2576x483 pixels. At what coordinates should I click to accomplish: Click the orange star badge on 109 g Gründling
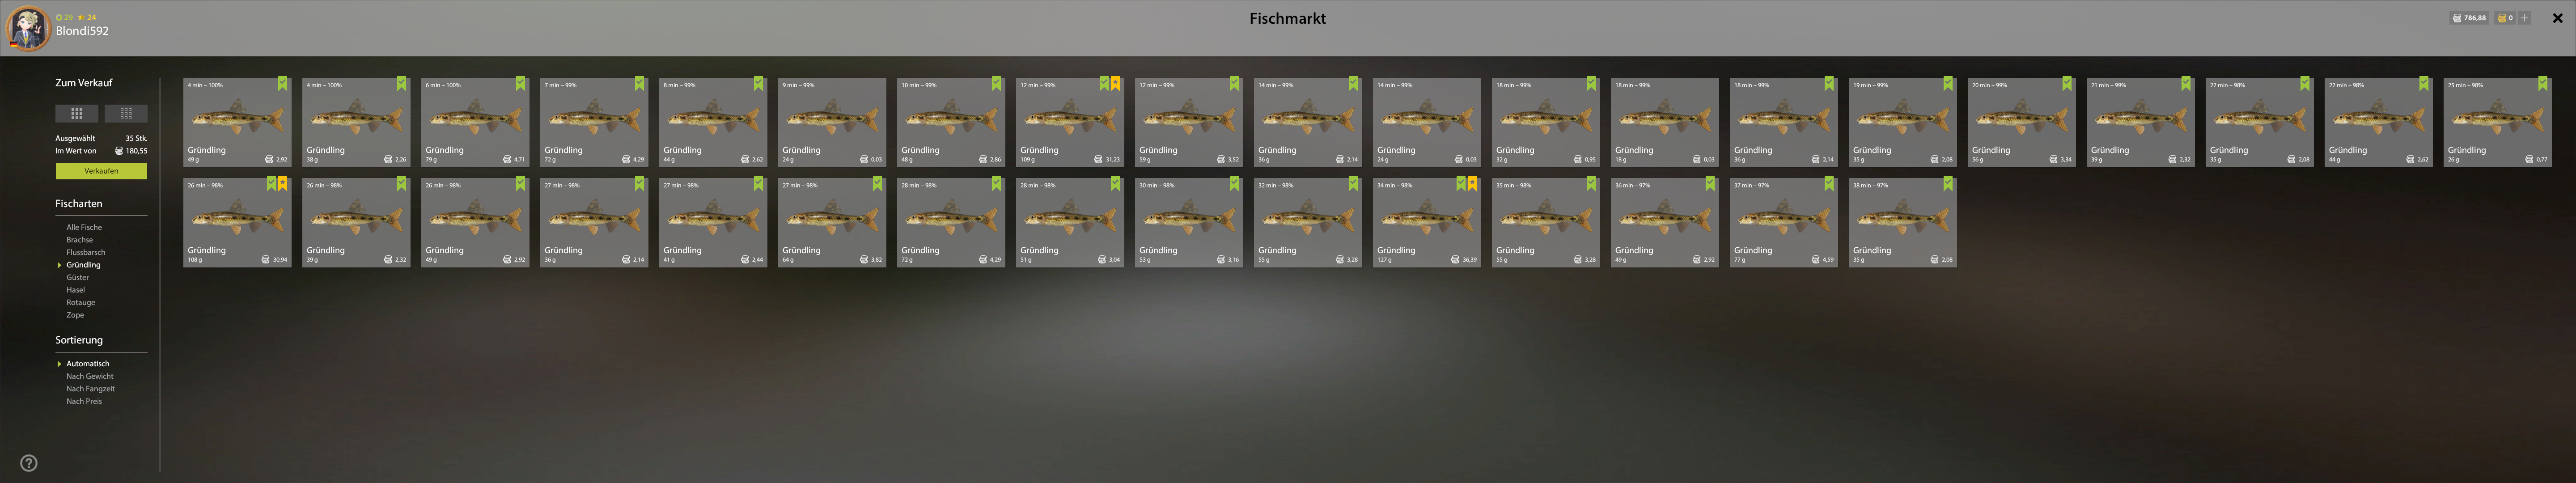point(1115,84)
